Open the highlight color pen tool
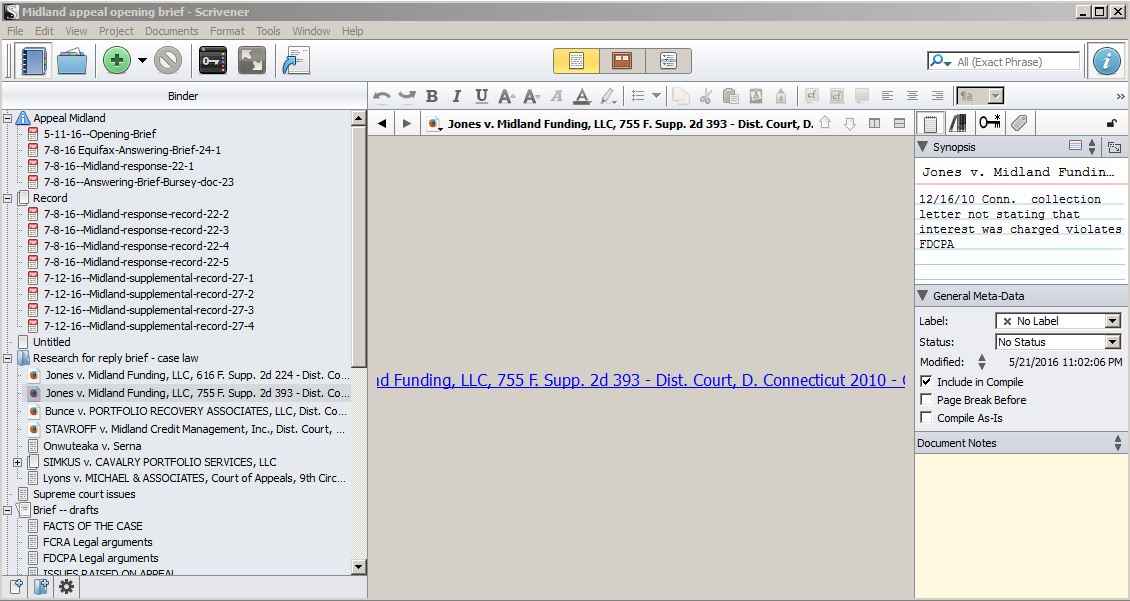Screen dimensions: 1130x601 point(609,96)
